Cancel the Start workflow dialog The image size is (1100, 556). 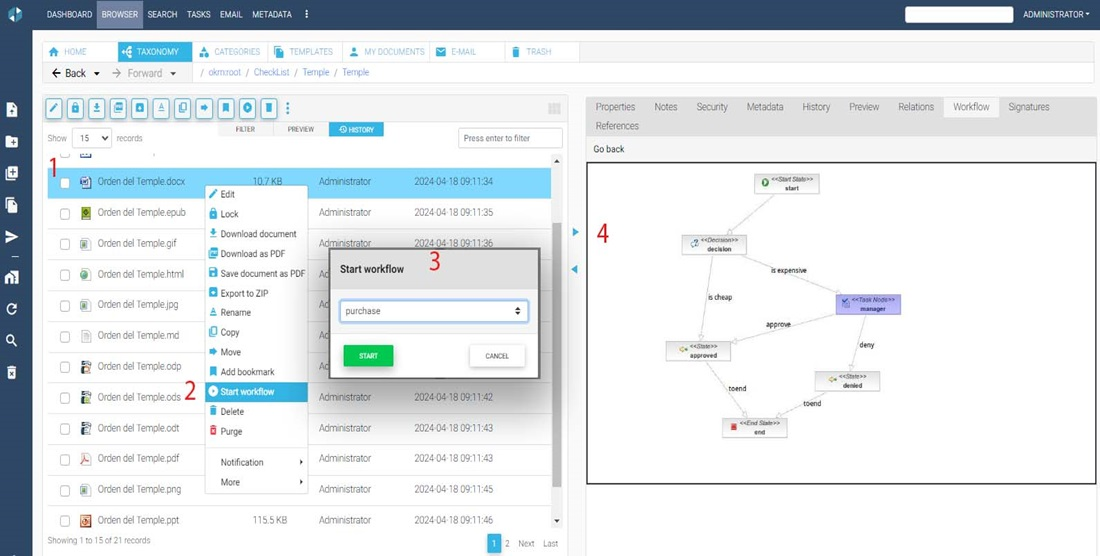point(497,356)
